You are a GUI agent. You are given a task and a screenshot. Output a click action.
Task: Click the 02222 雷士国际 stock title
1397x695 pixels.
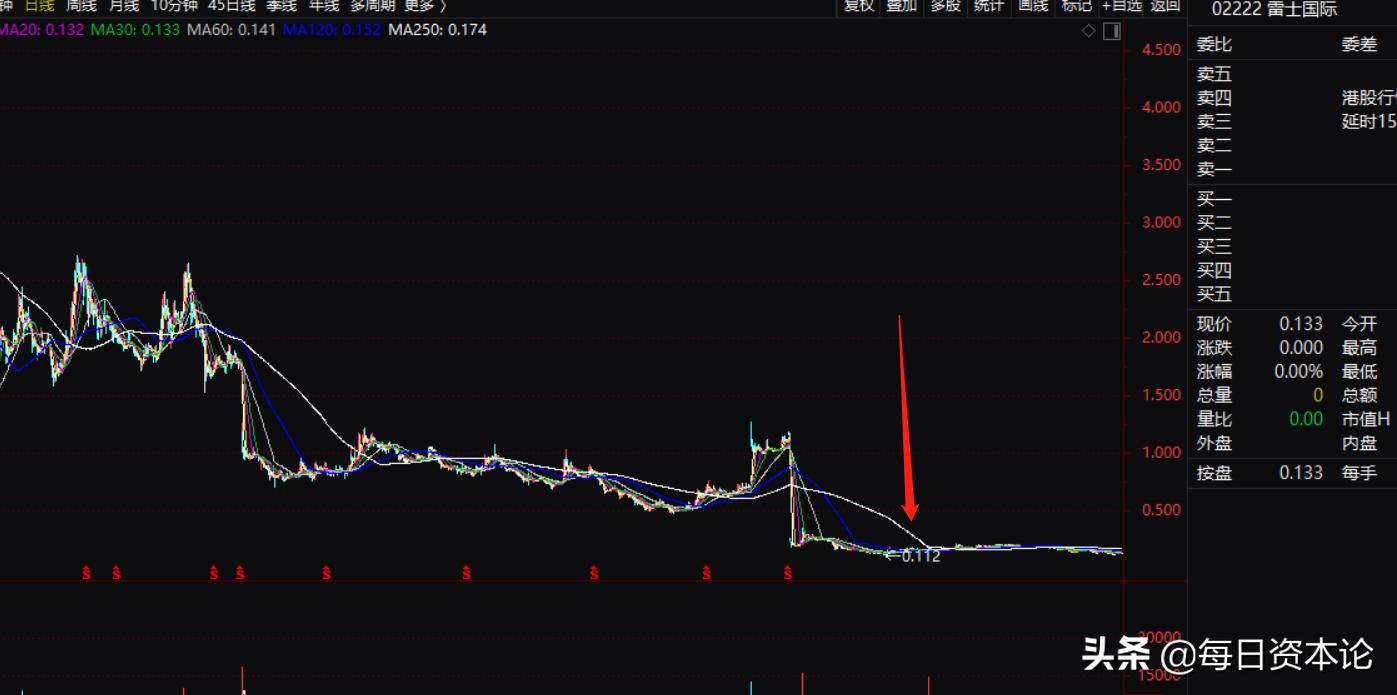point(1274,9)
